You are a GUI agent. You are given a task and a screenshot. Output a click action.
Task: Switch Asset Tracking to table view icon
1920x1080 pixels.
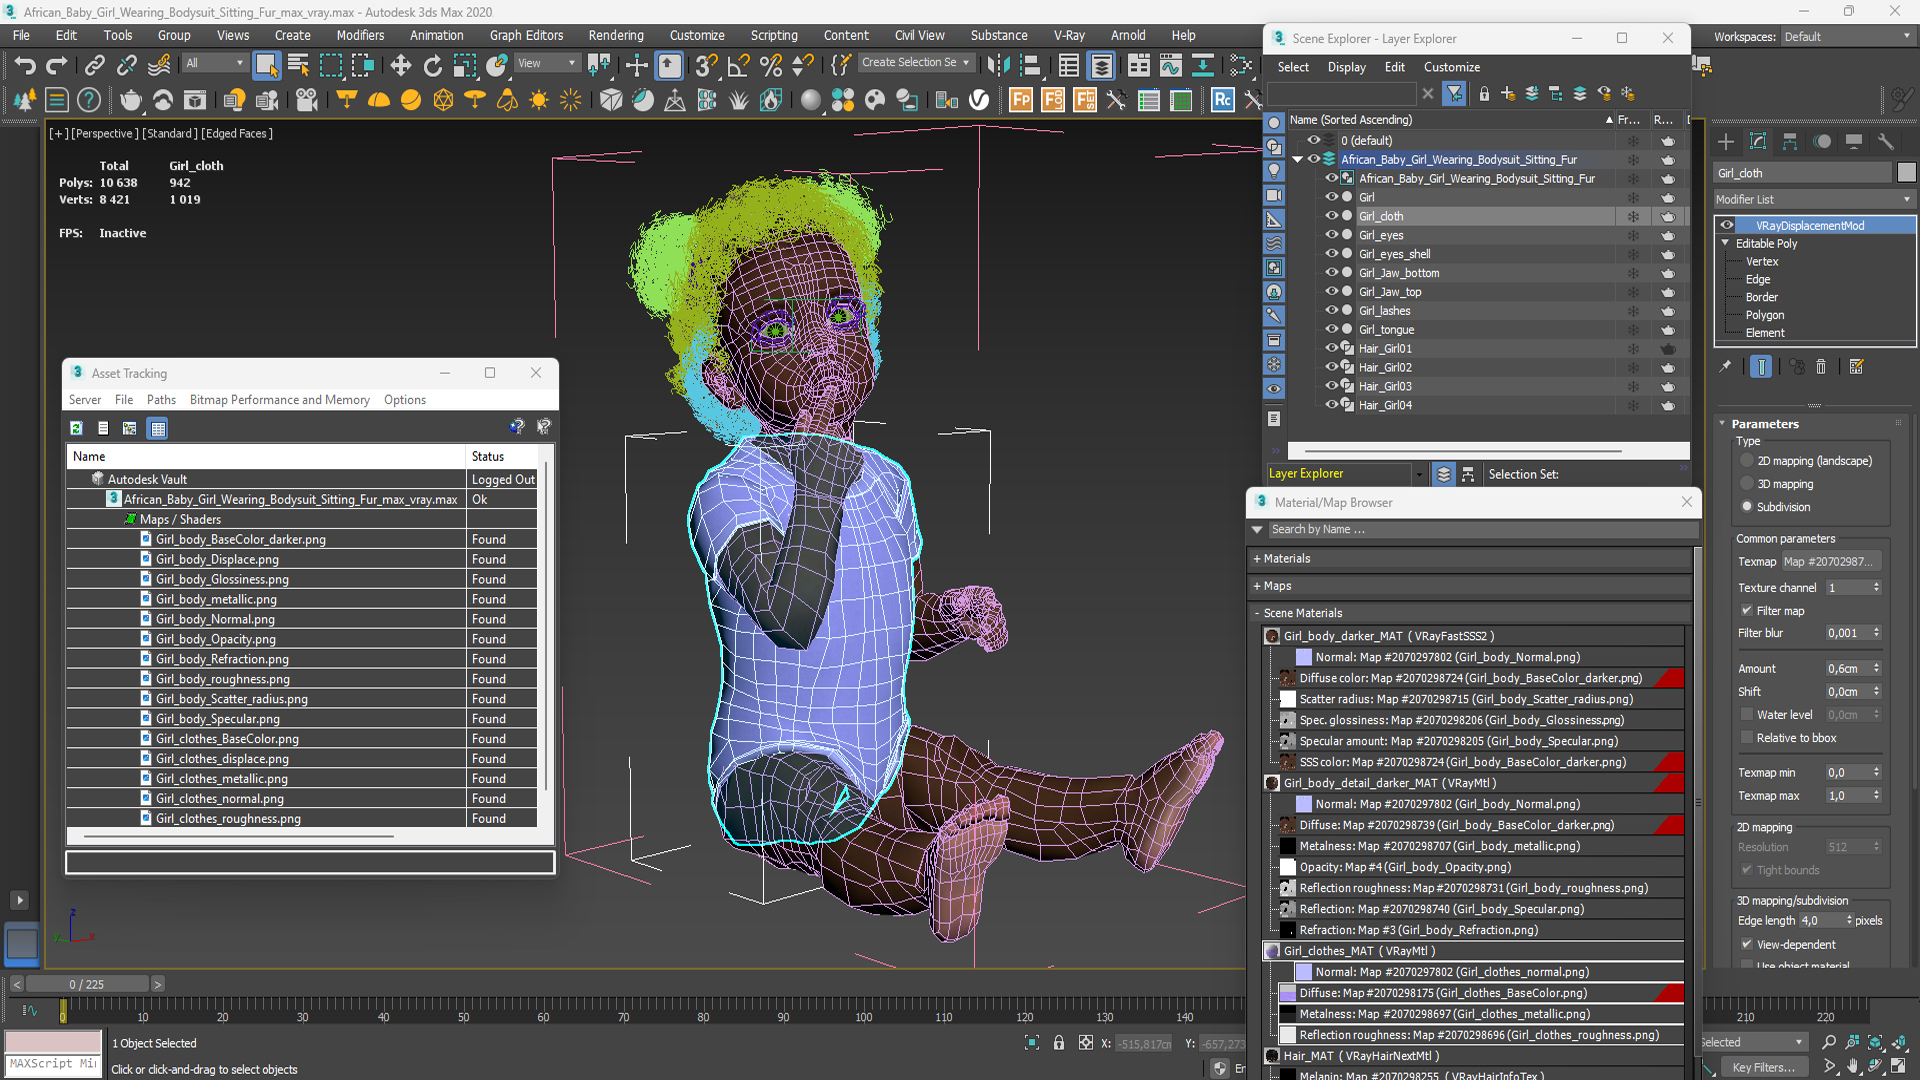158,428
